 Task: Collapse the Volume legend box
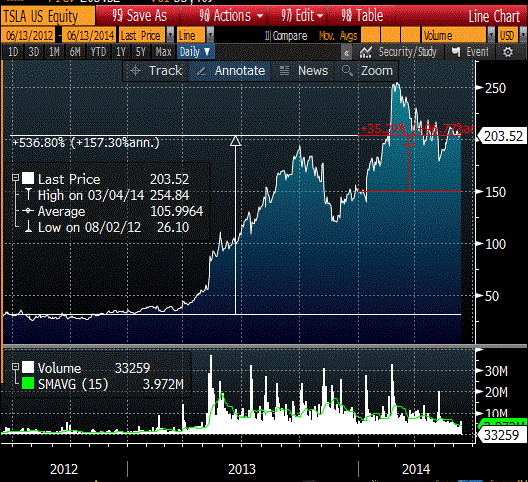click(15, 366)
